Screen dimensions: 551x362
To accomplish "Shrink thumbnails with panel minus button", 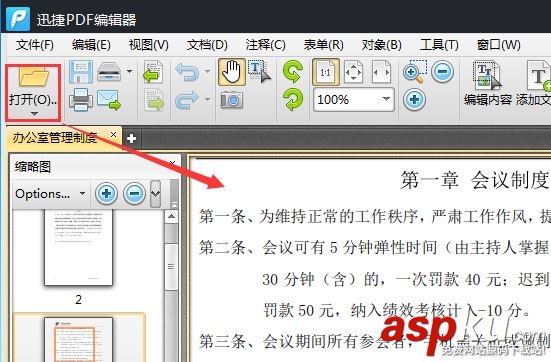I will click(134, 193).
